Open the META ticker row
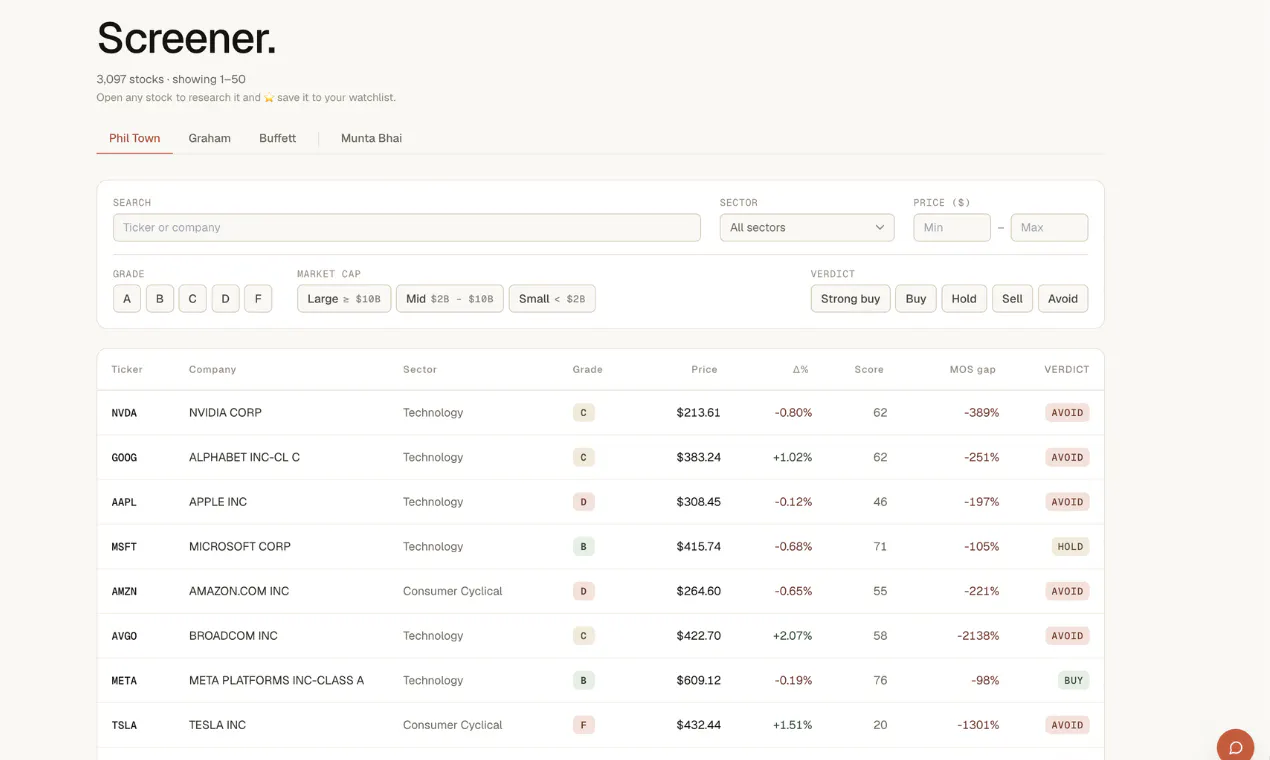Screen dimensions: 1270x760 tap(600, 680)
